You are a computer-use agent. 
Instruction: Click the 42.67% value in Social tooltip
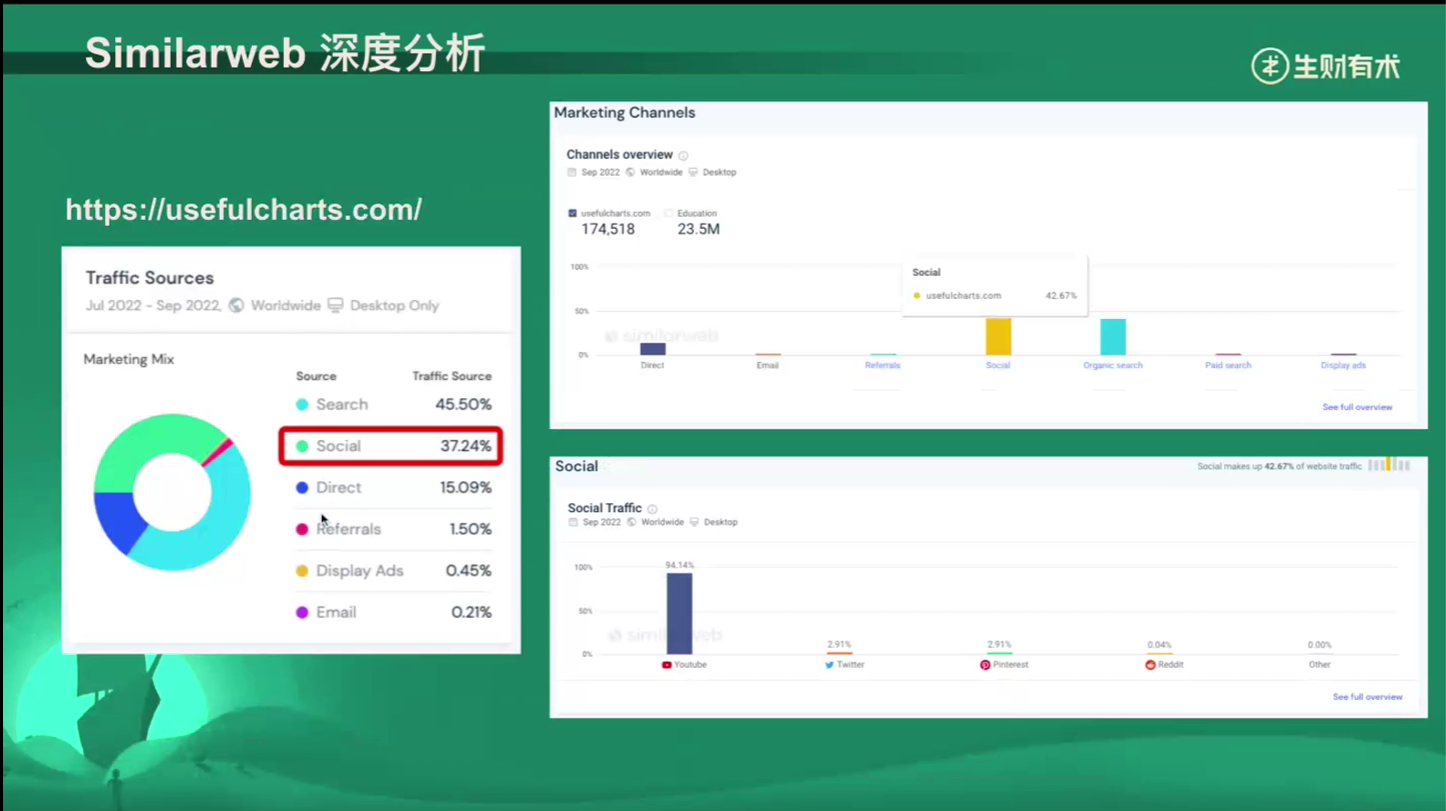pyautogui.click(x=1061, y=296)
